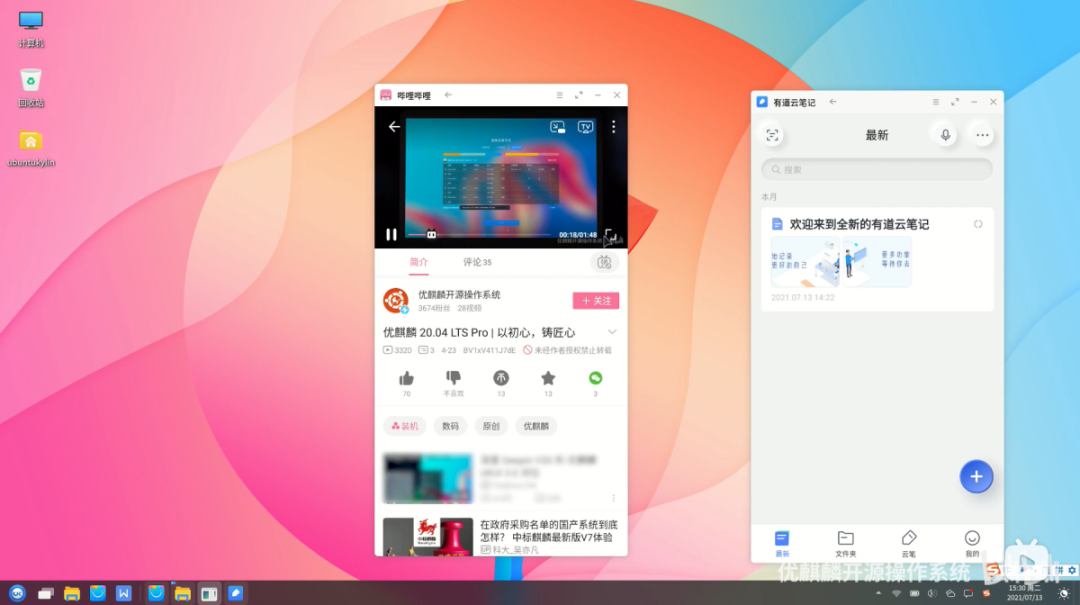The width and height of the screenshot is (1080, 605).
Task: Open recommended video about 中标麒麟 V7
Action: pyautogui.click(x=501, y=537)
